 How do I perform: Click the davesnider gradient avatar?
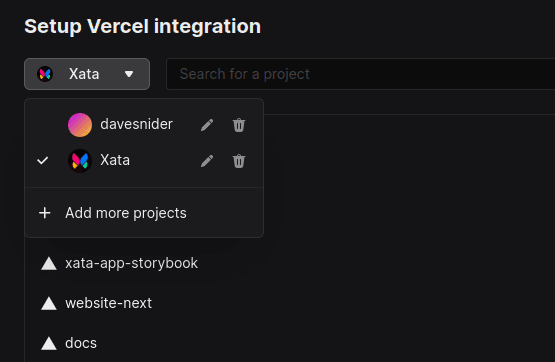pyautogui.click(x=80, y=125)
